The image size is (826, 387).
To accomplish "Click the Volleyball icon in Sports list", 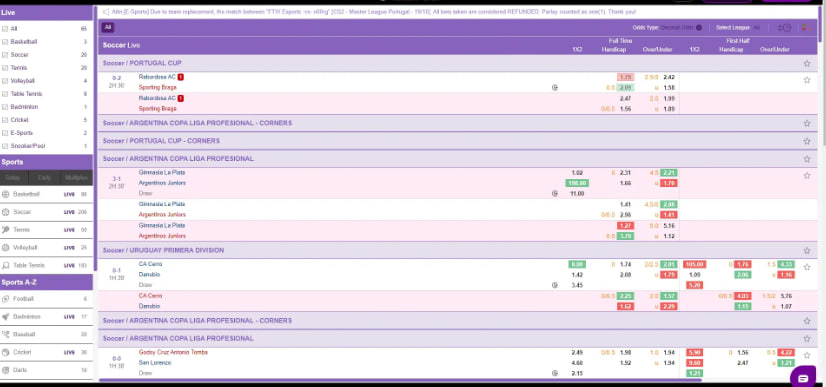I will pos(6,247).
